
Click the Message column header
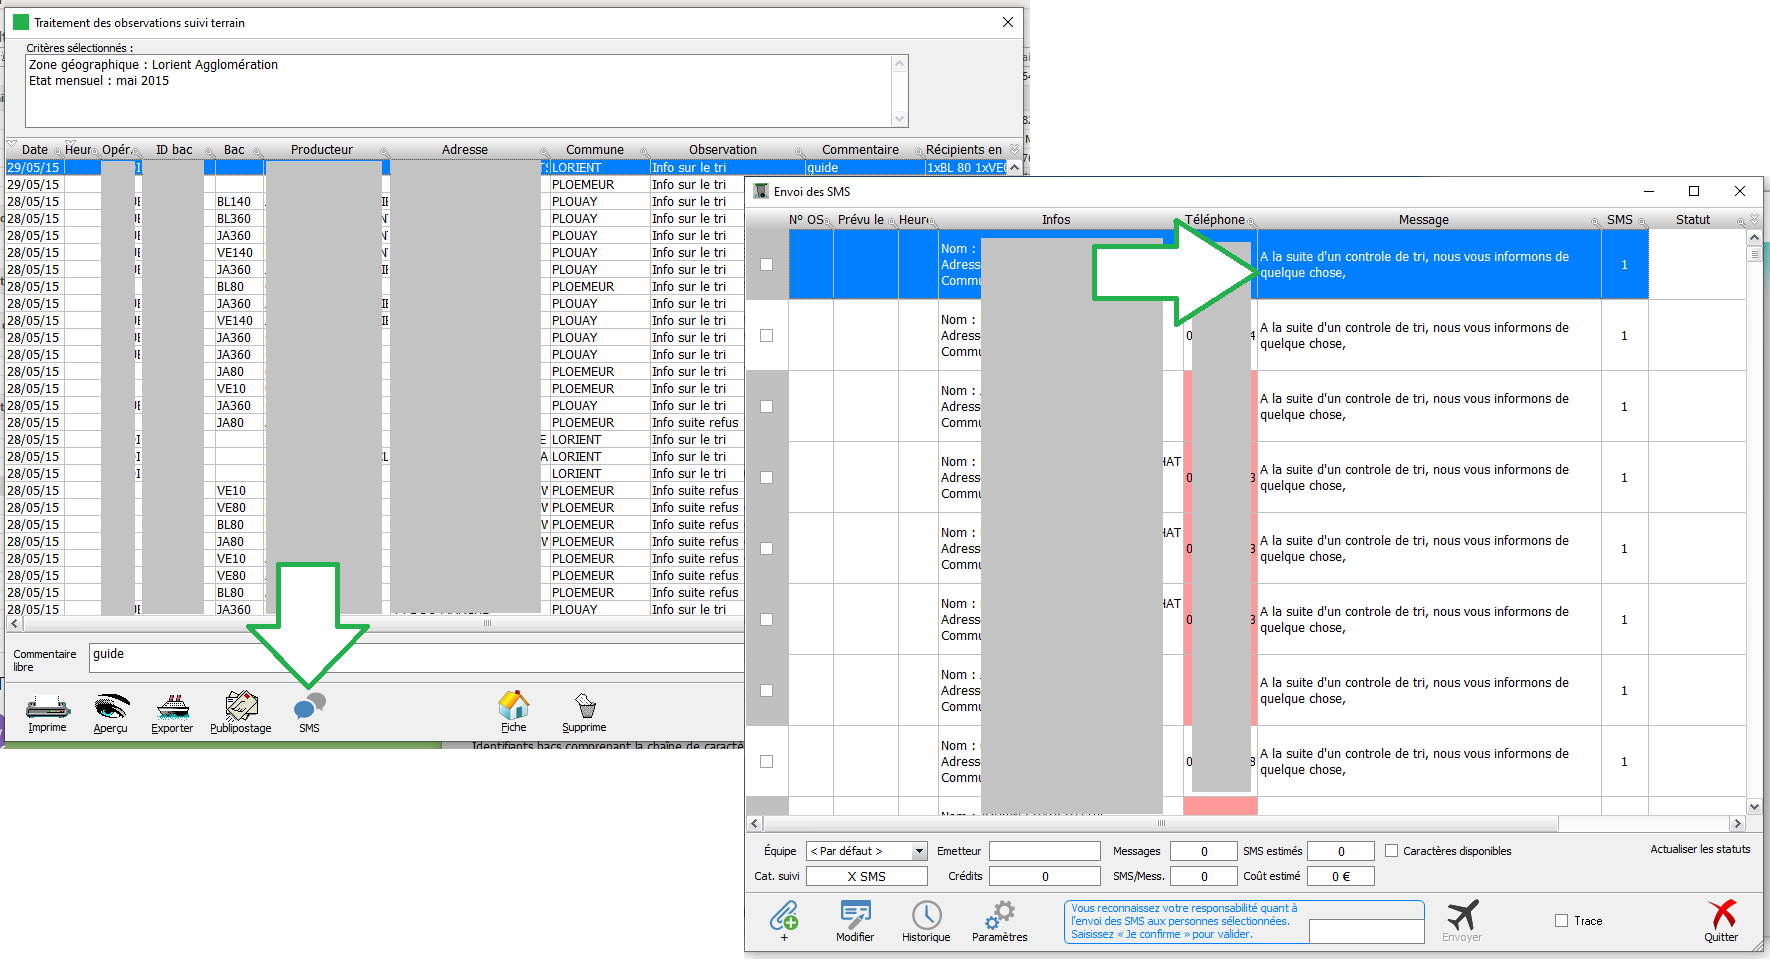(x=1423, y=220)
